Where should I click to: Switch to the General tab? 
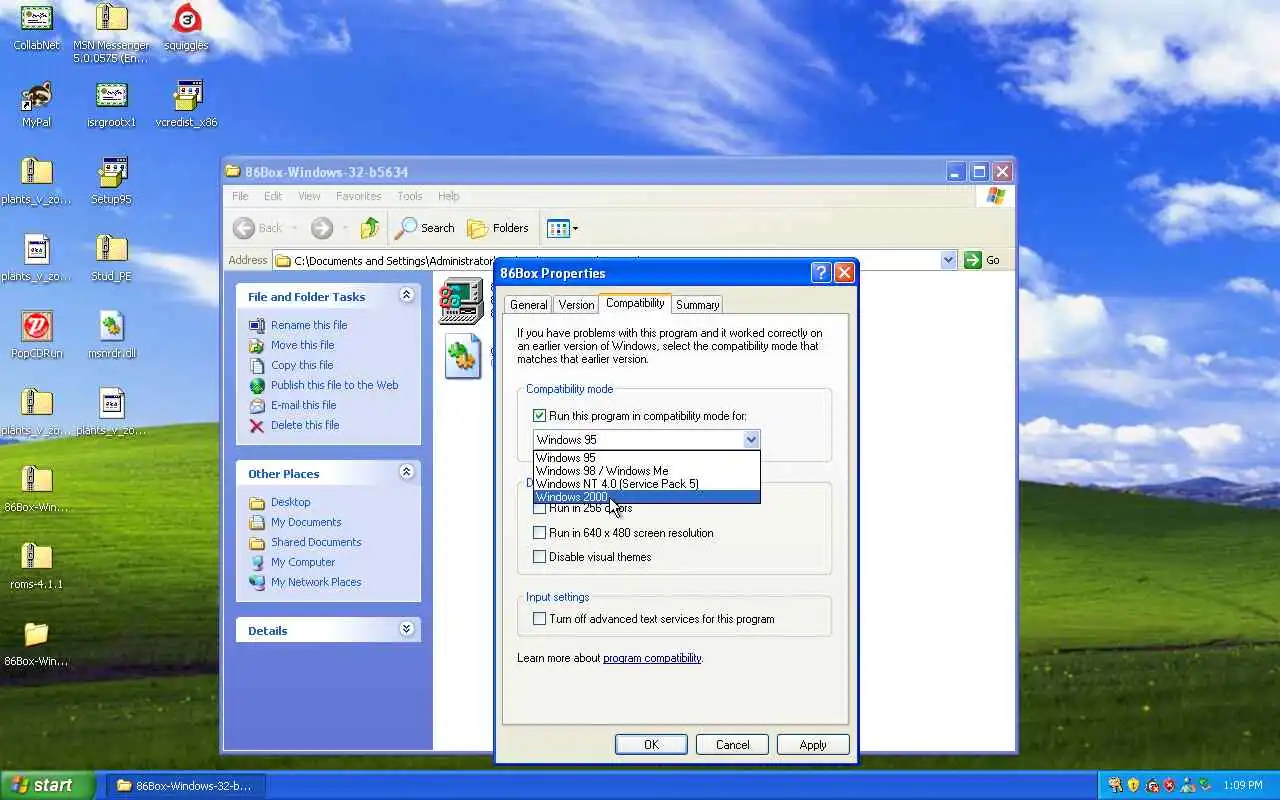(x=528, y=305)
